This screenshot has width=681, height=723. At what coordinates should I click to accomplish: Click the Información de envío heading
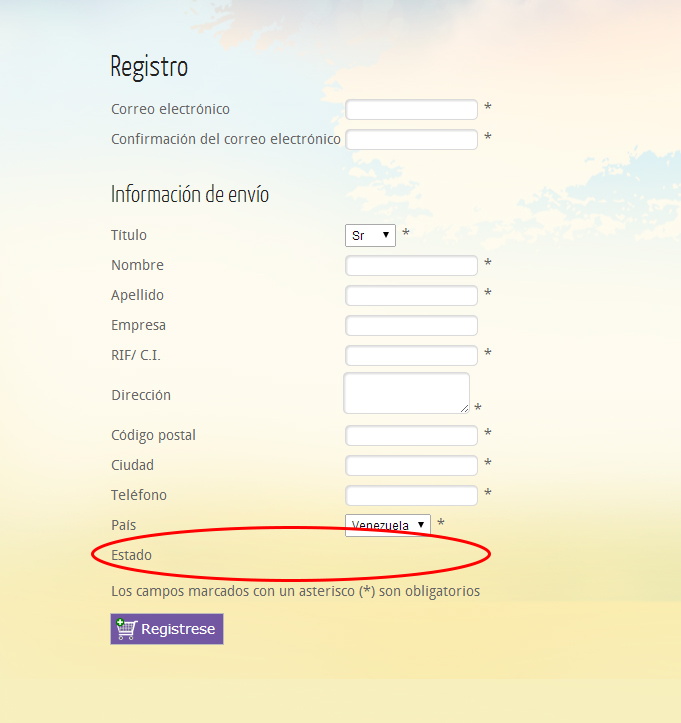(190, 194)
